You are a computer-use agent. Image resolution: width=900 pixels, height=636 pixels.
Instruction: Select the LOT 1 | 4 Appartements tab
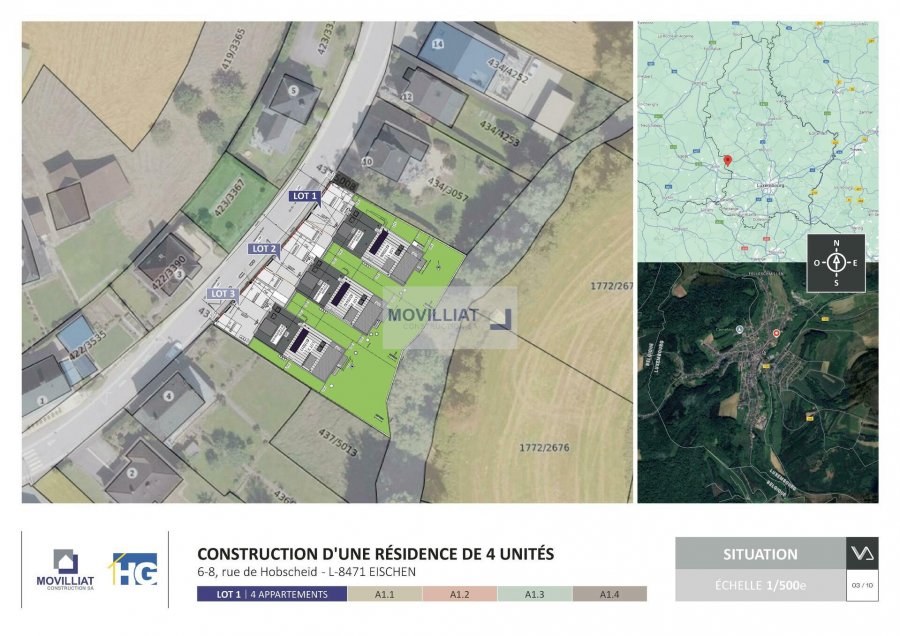pos(272,594)
